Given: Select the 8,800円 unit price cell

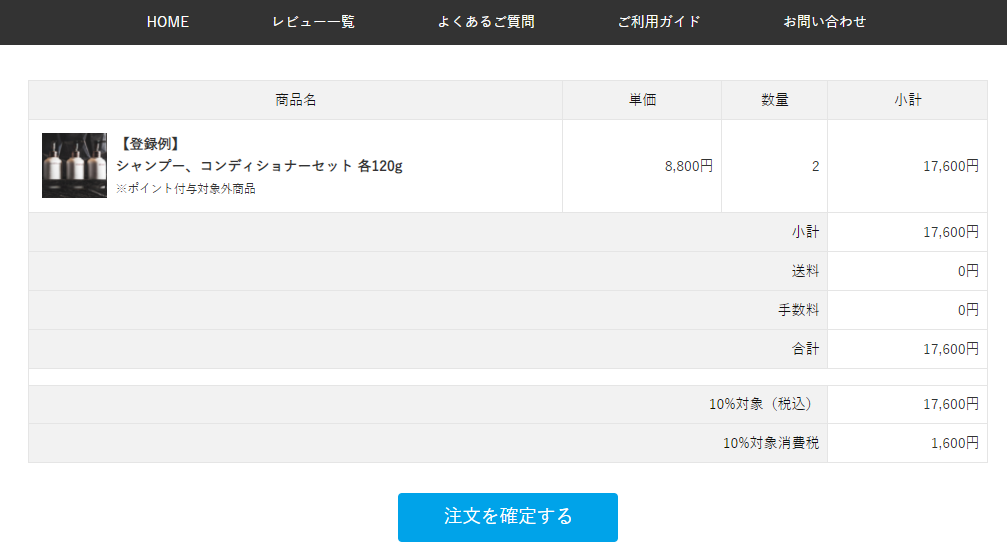Looking at the screenshot, I should pyautogui.click(x=688, y=166).
